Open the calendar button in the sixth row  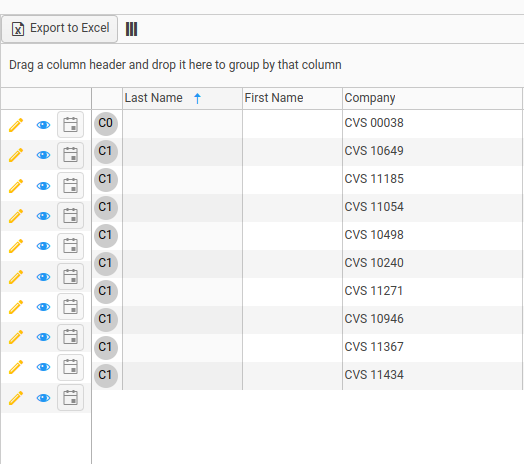[71, 276]
